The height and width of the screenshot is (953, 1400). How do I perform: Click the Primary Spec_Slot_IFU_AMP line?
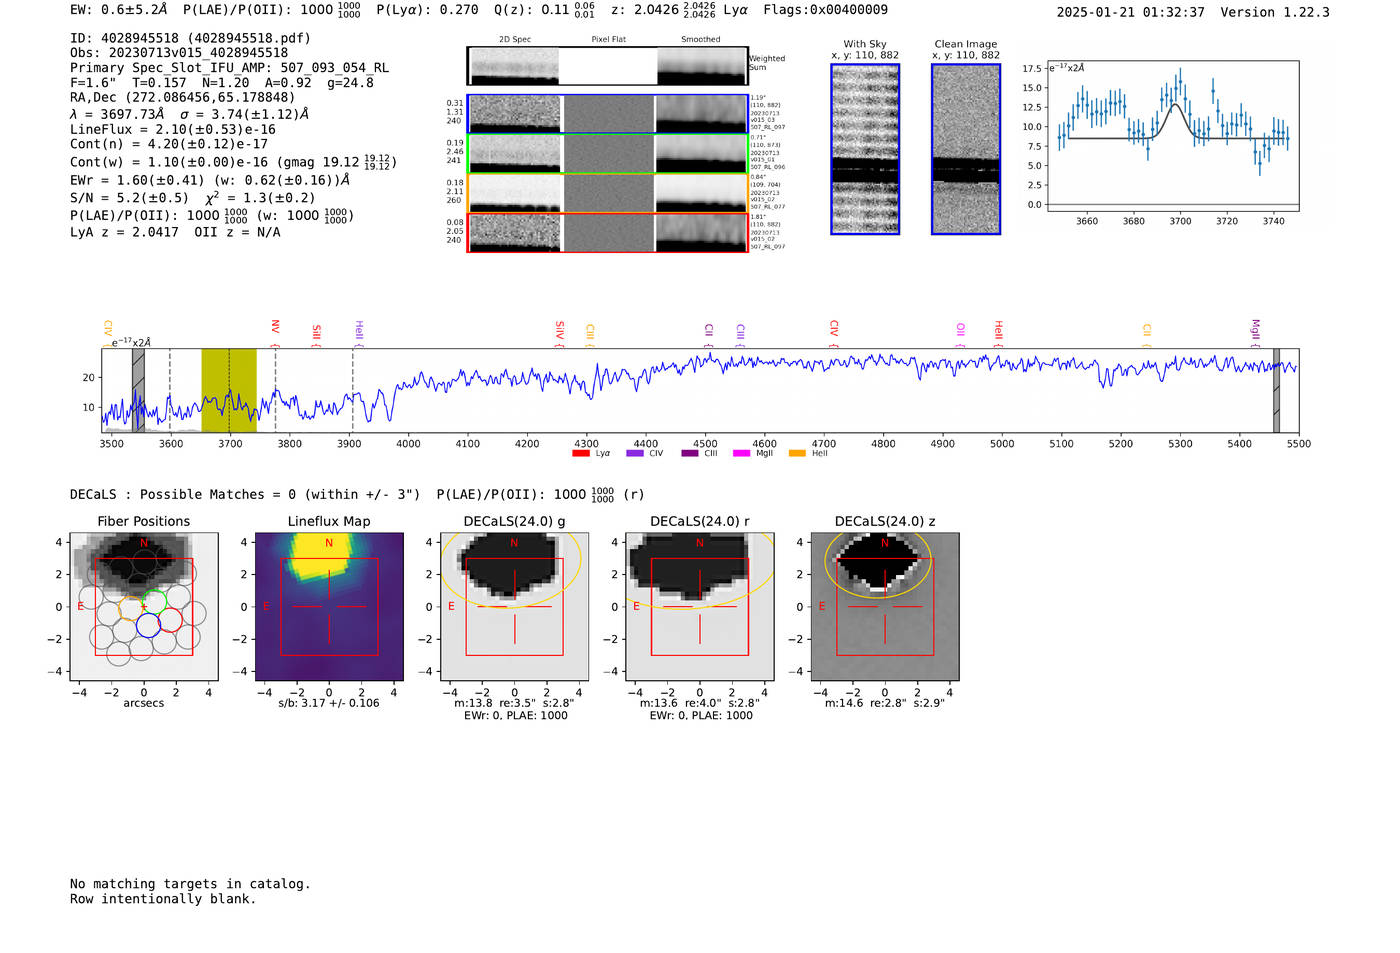(x=229, y=68)
